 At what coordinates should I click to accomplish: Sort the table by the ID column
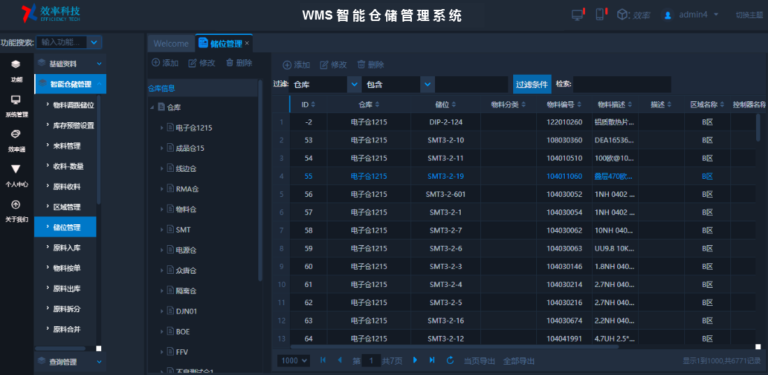[x=313, y=104]
